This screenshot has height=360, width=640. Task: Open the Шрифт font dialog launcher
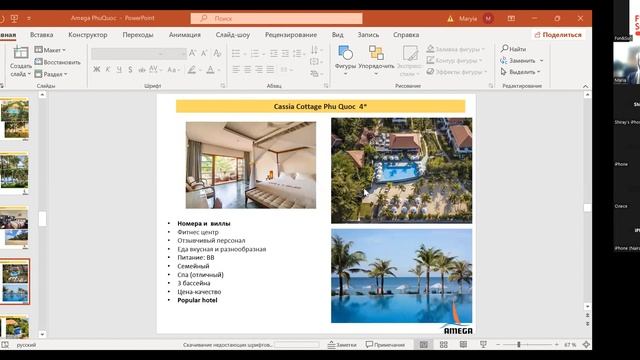pyautogui.click(x=223, y=86)
